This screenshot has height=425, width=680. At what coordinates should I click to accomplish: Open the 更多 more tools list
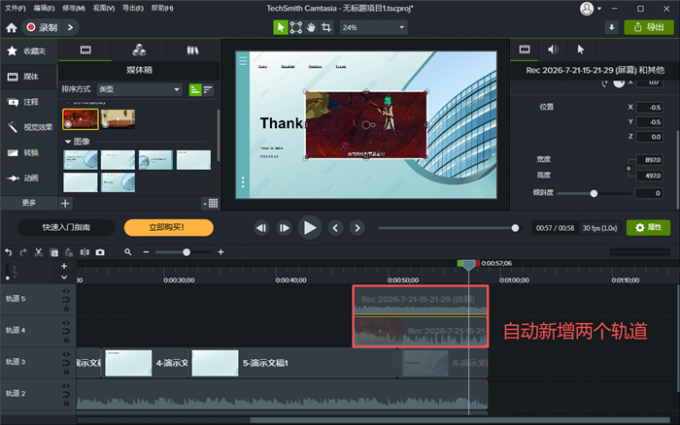29,203
